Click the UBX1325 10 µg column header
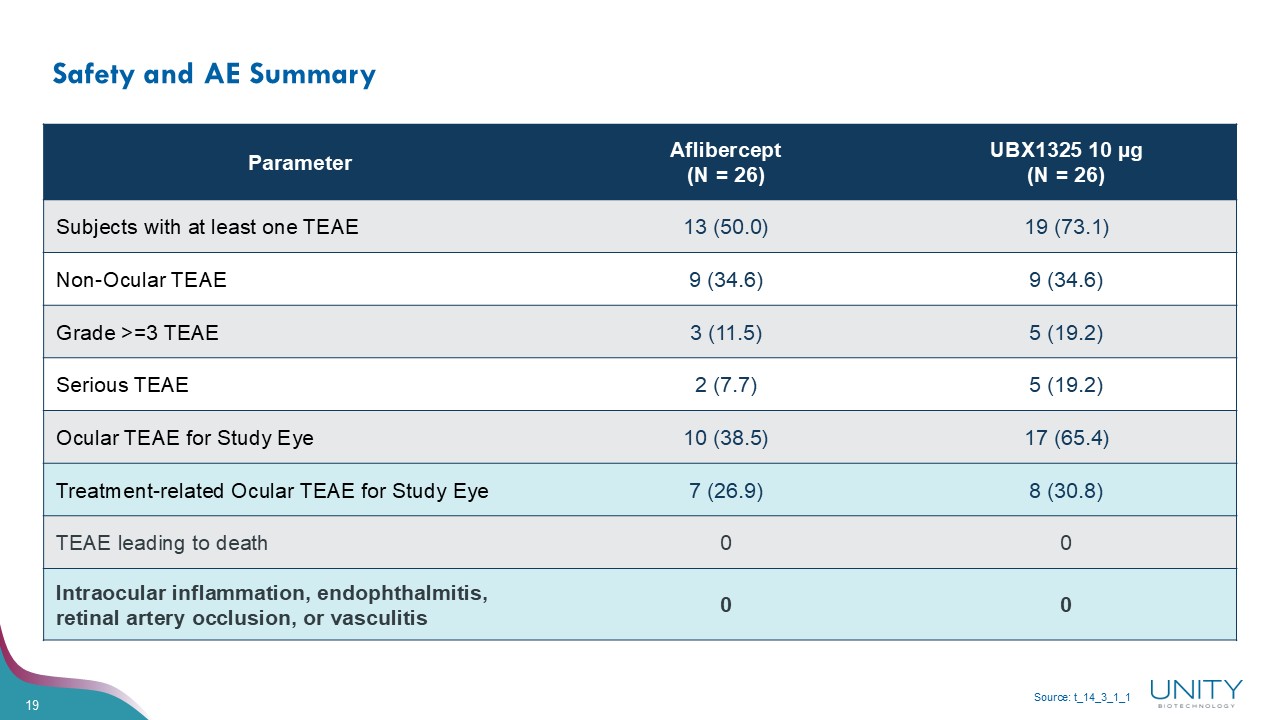This screenshot has height=720, width=1280. [x=1065, y=162]
